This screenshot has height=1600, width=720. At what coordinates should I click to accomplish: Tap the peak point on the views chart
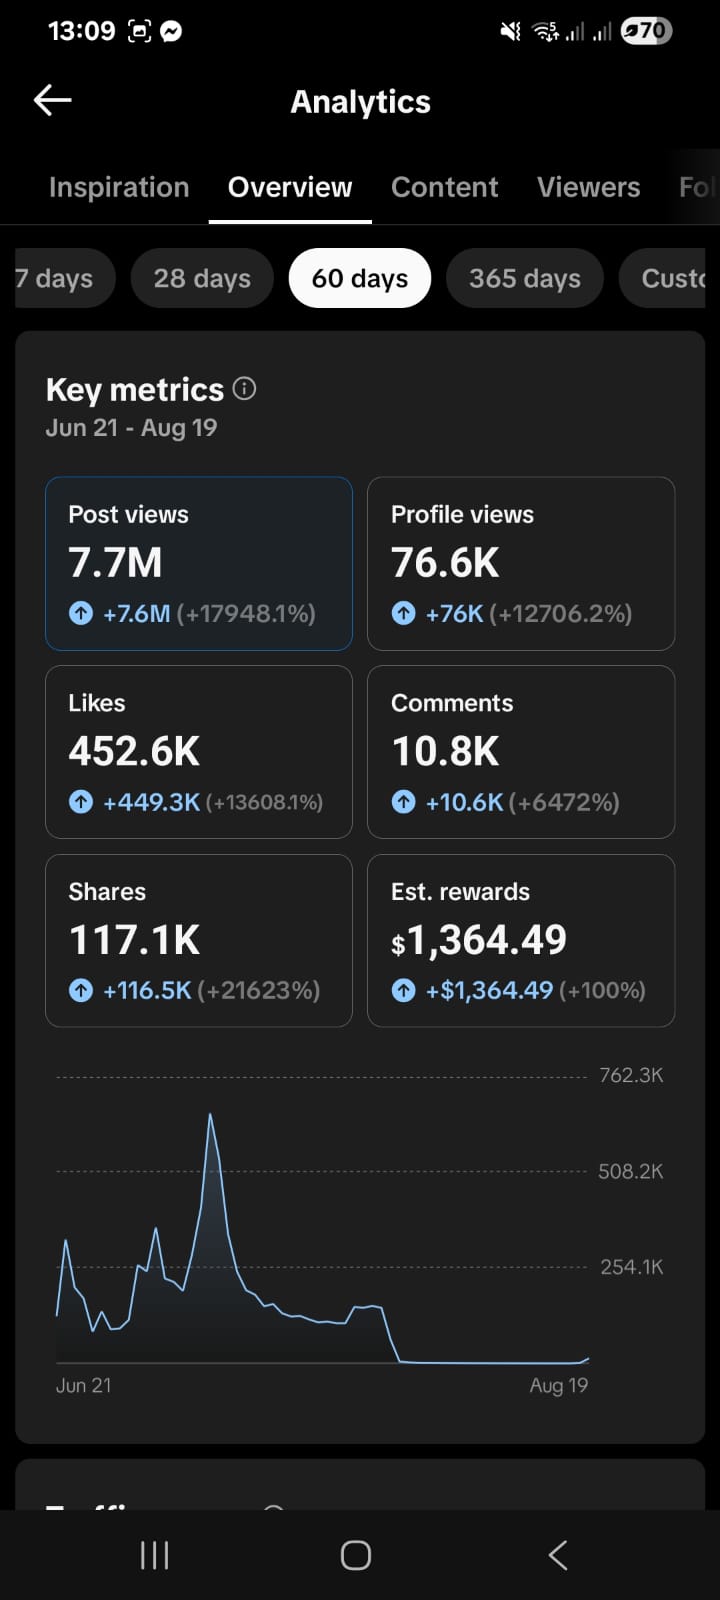click(x=210, y=1114)
